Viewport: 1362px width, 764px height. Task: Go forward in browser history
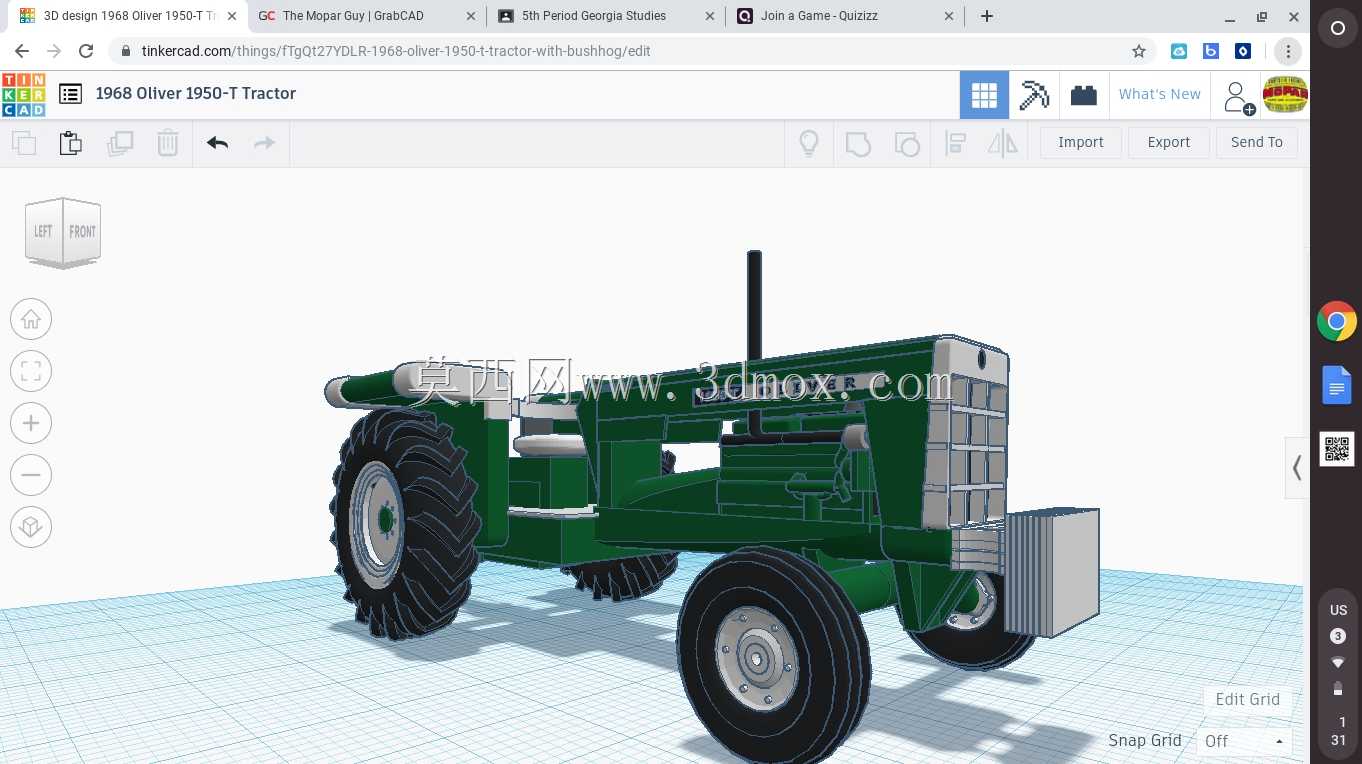coord(54,51)
